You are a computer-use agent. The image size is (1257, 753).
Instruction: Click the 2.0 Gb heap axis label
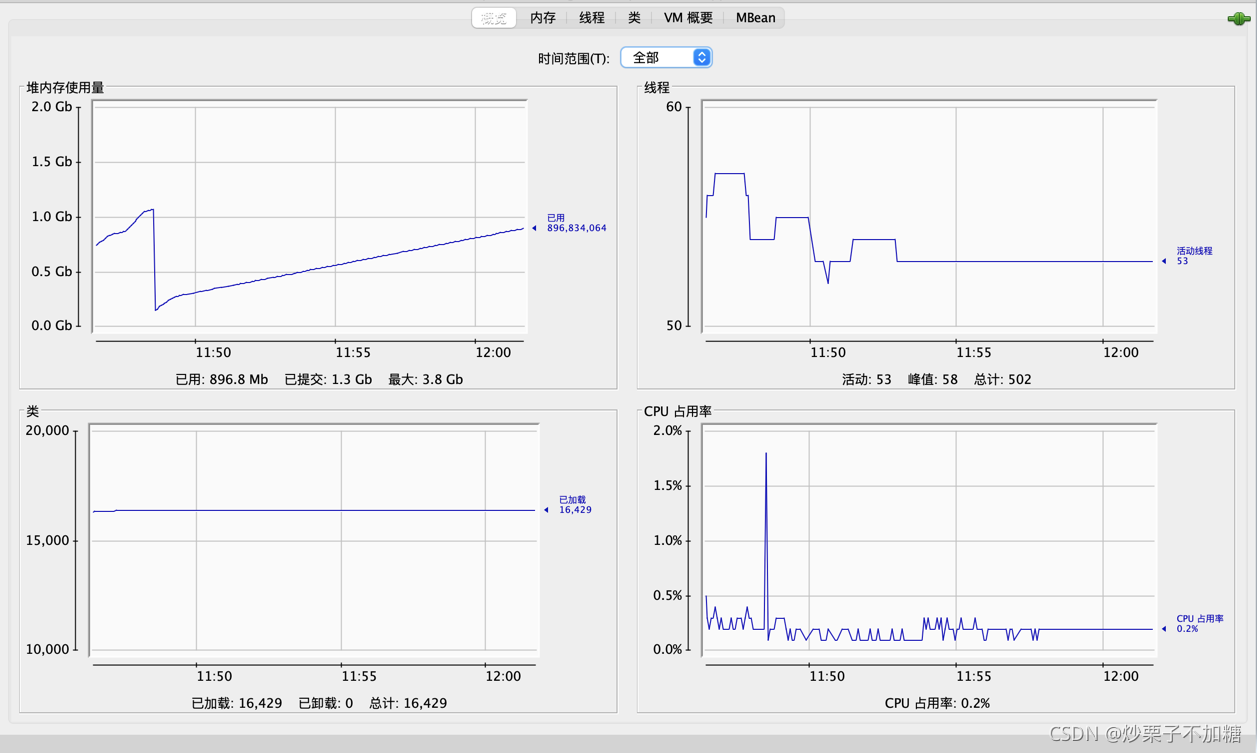point(52,107)
